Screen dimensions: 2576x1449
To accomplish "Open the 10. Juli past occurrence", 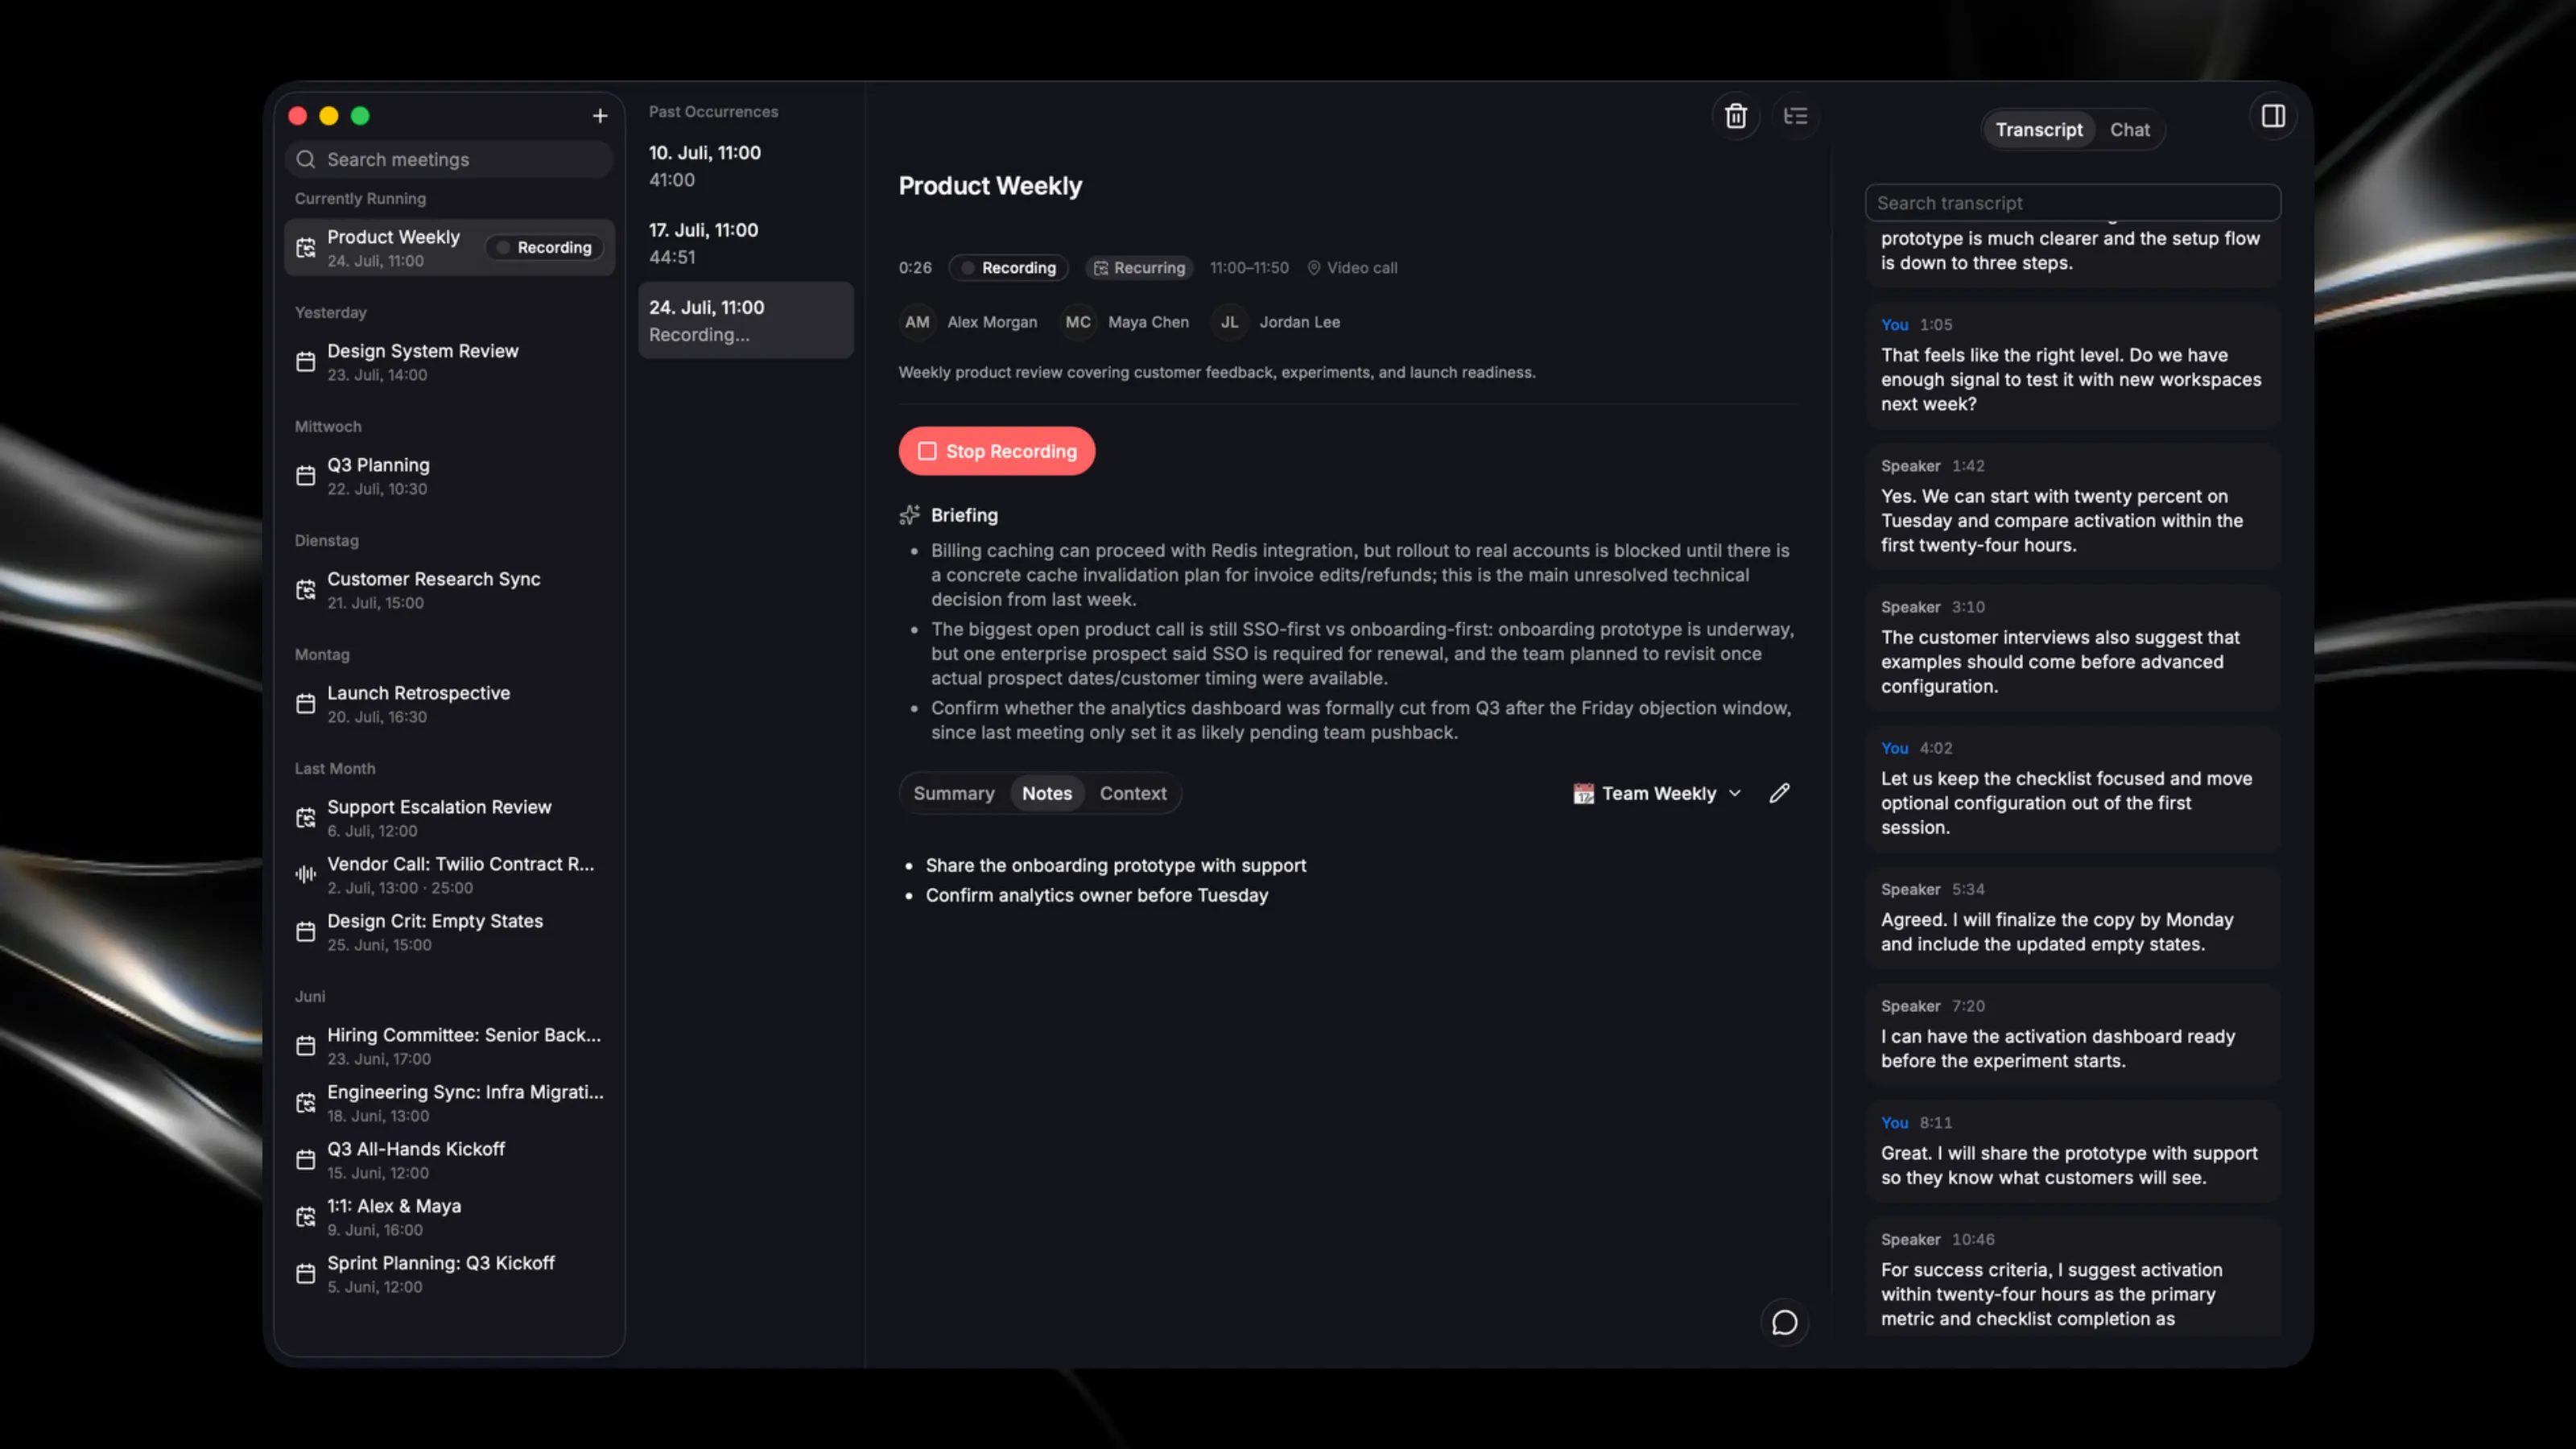I will (x=746, y=166).
